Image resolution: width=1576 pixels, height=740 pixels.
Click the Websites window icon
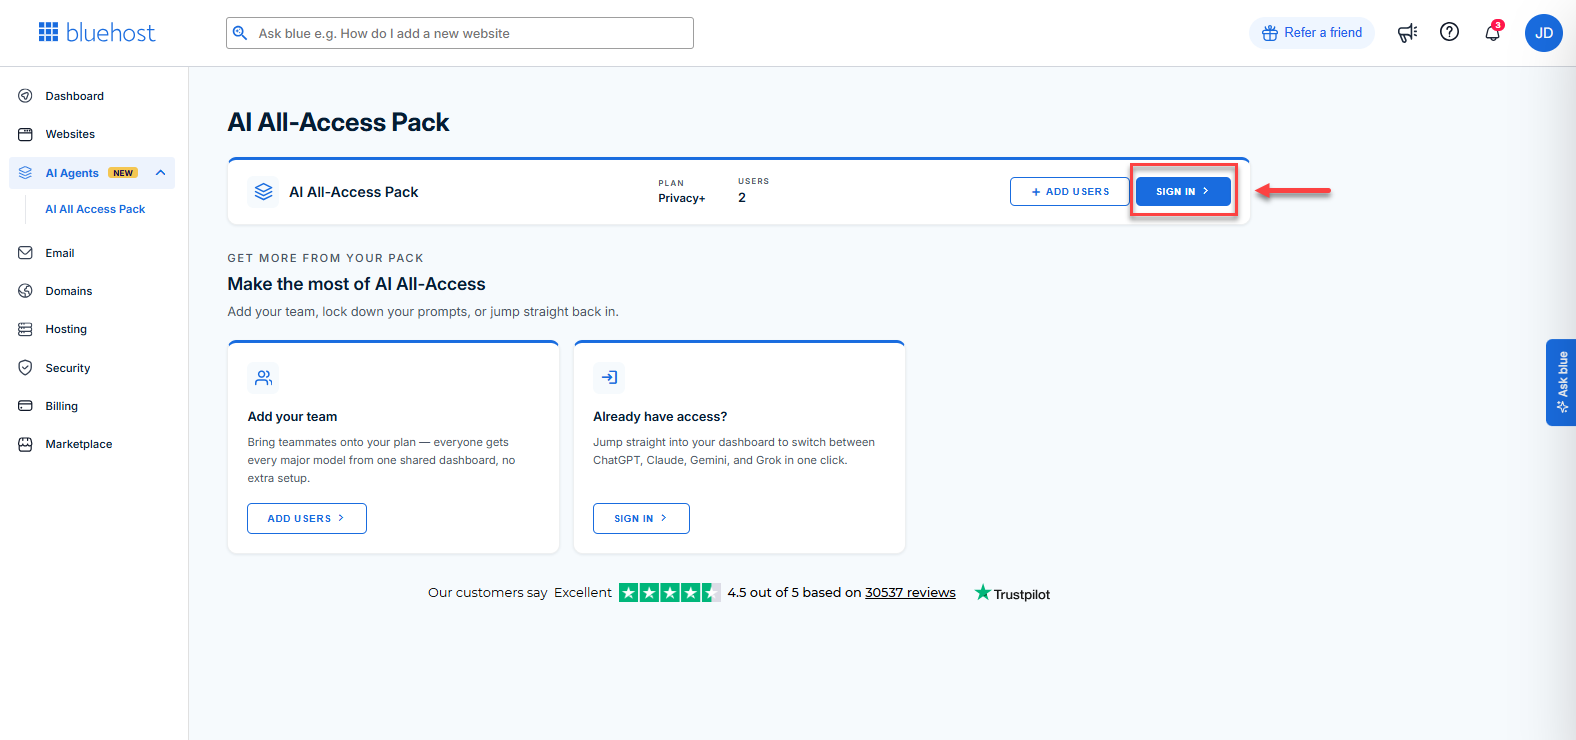coord(26,134)
